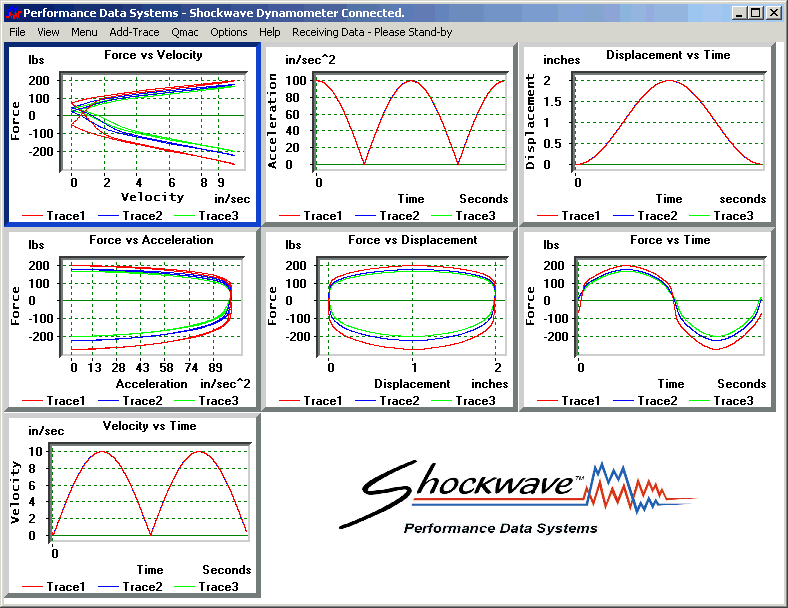Open the Qmac menu

click(x=185, y=32)
